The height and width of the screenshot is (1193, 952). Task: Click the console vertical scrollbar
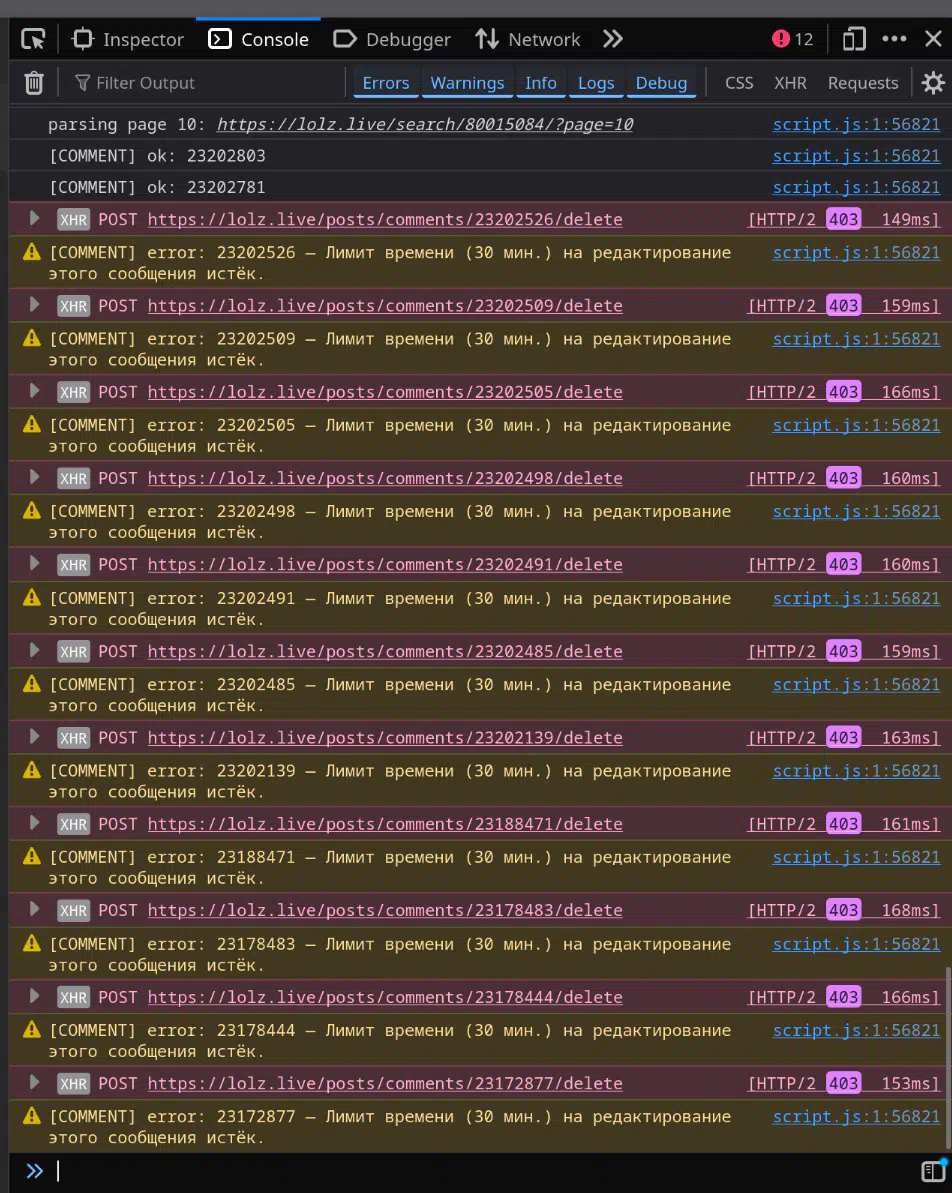(x=947, y=1058)
